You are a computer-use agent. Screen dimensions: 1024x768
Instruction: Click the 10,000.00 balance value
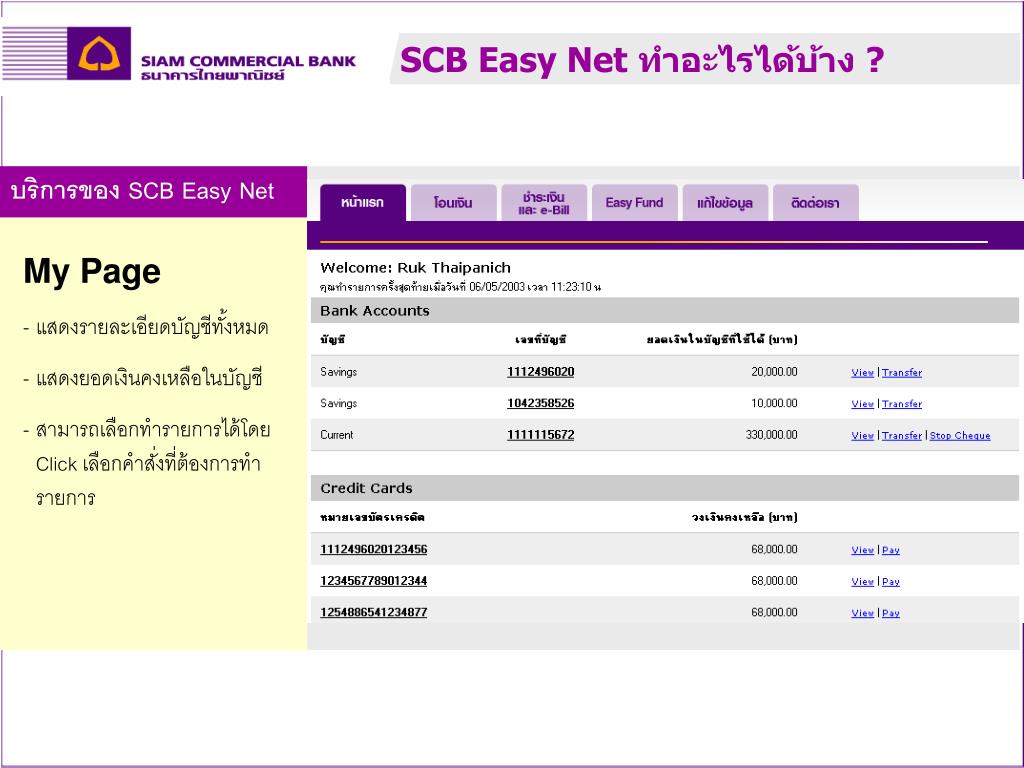click(774, 403)
